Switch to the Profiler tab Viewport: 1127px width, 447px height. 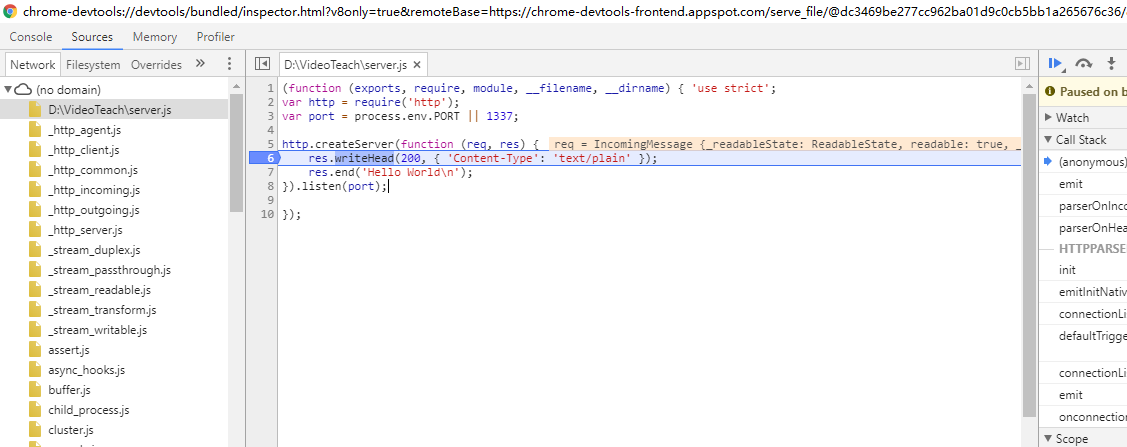coord(216,37)
